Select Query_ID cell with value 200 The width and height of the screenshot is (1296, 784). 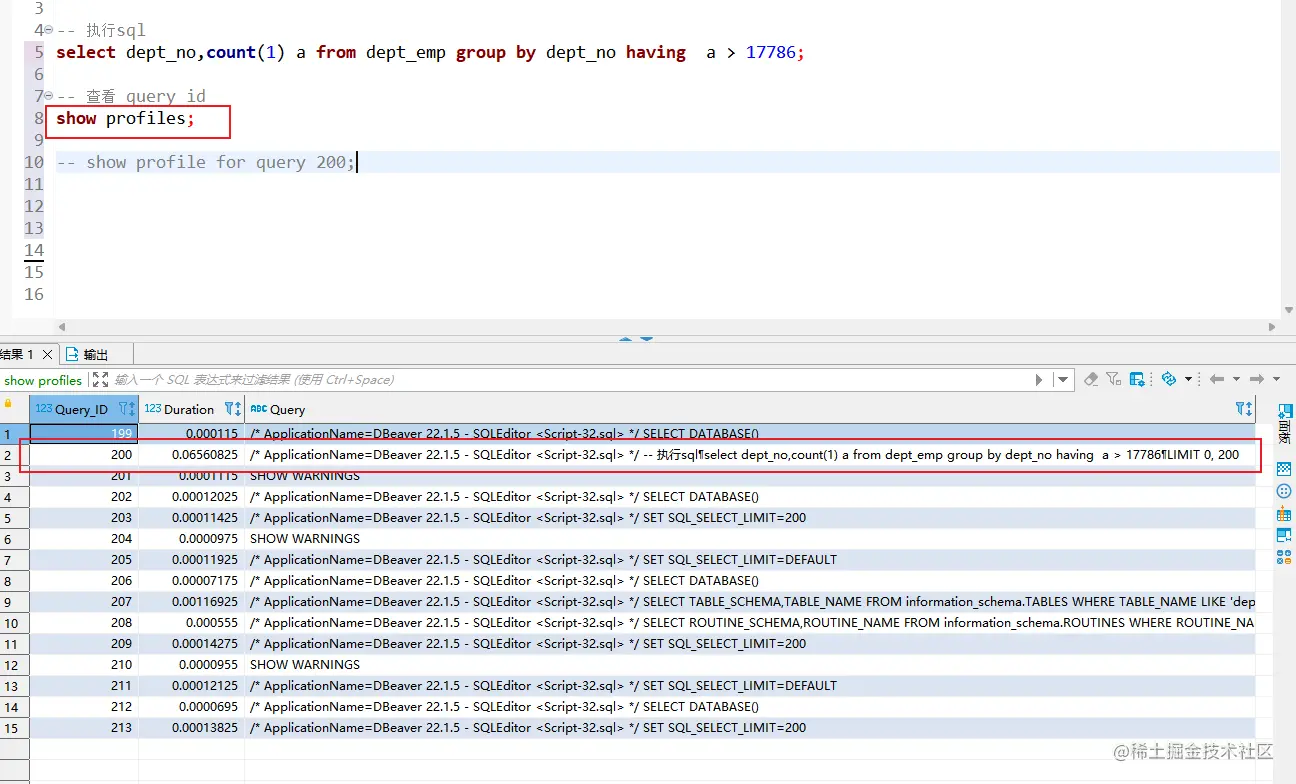coord(84,455)
